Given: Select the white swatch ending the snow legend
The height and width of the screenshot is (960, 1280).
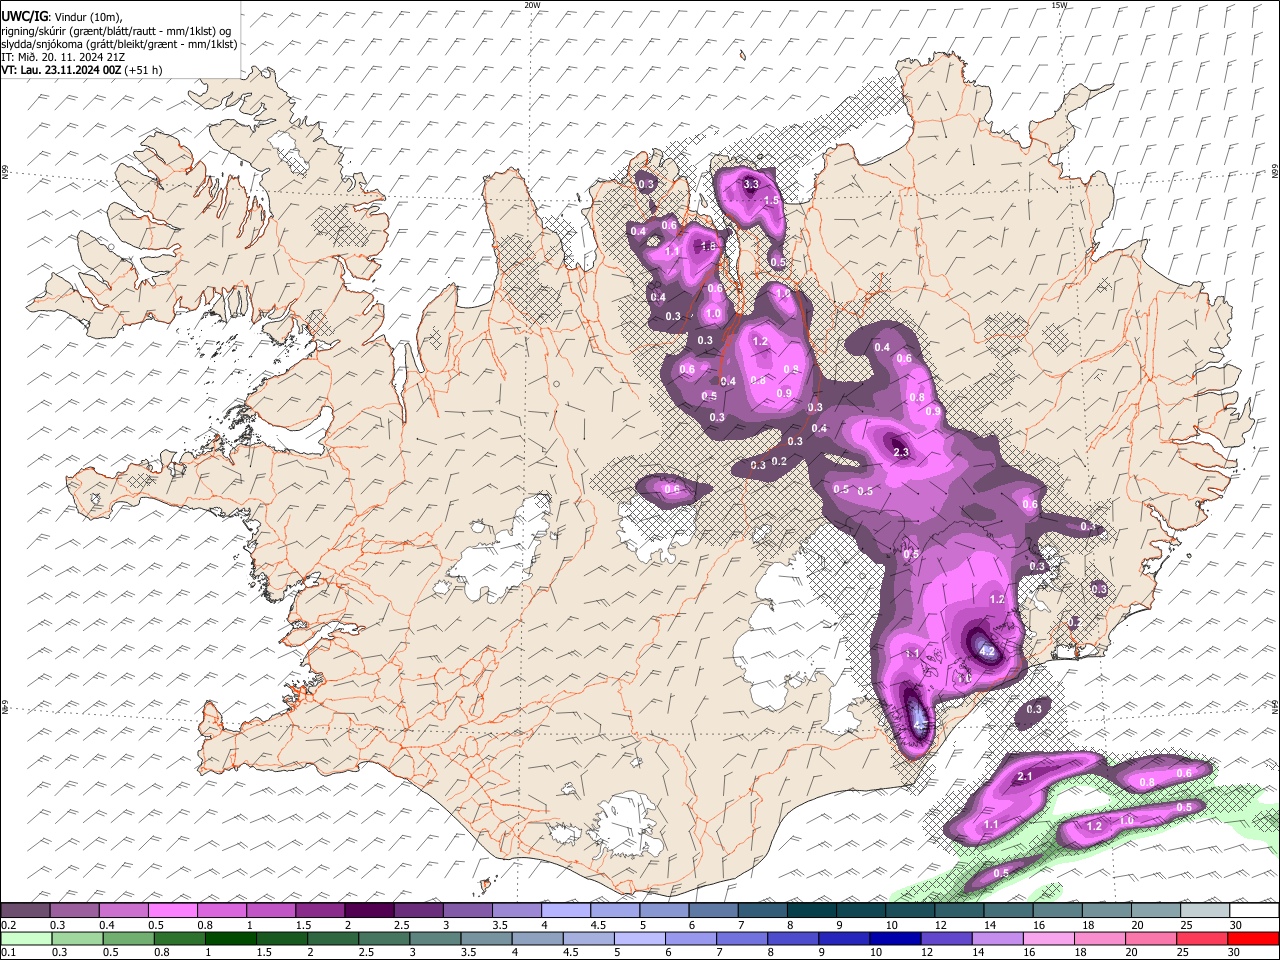Looking at the screenshot, I should click(1254, 911).
